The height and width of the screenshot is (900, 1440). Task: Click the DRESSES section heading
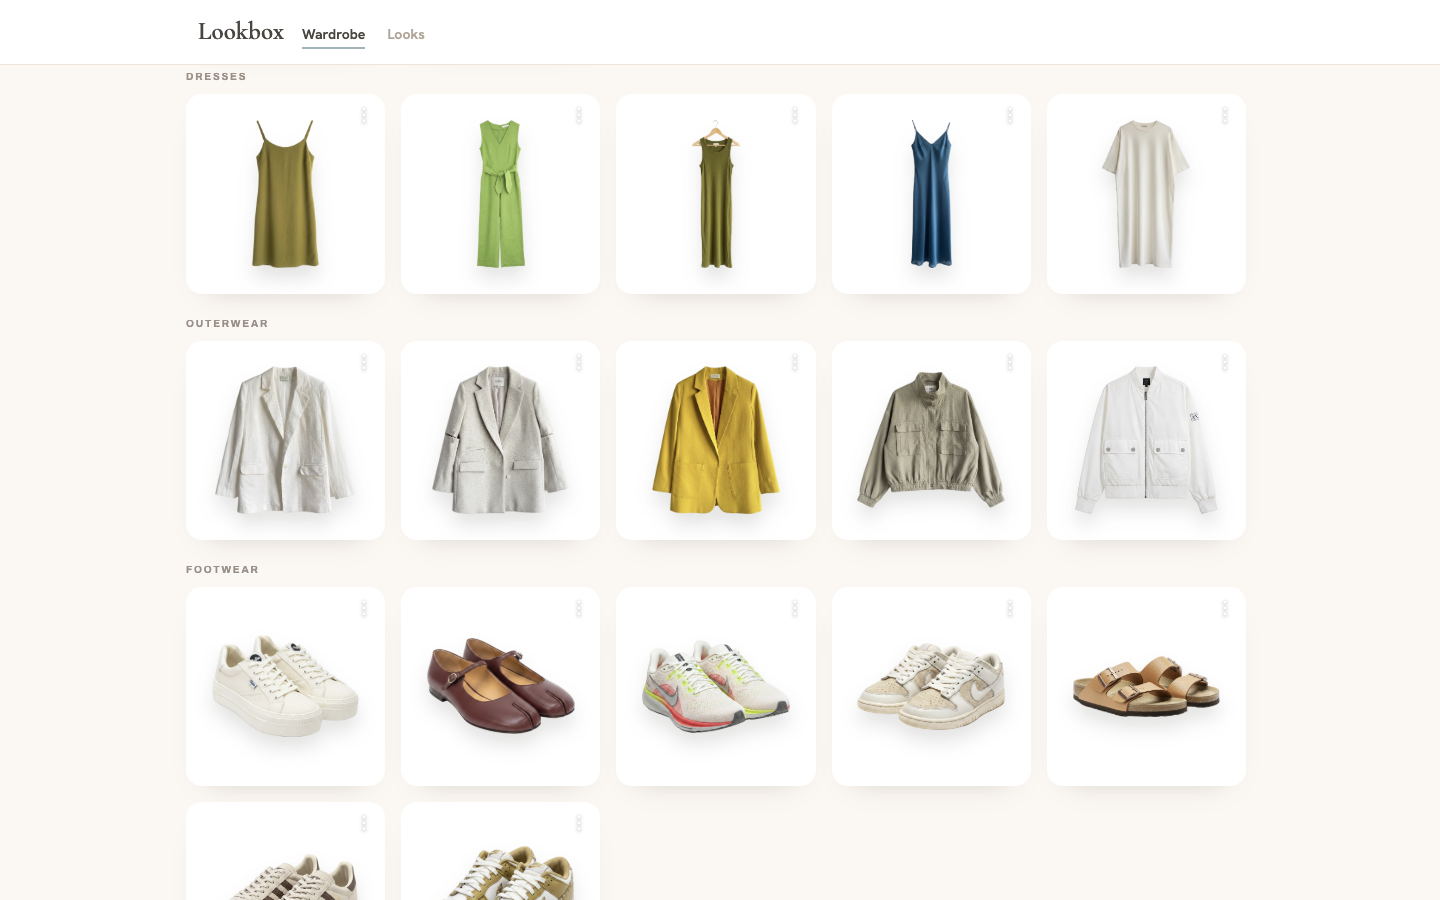[216, 76]
